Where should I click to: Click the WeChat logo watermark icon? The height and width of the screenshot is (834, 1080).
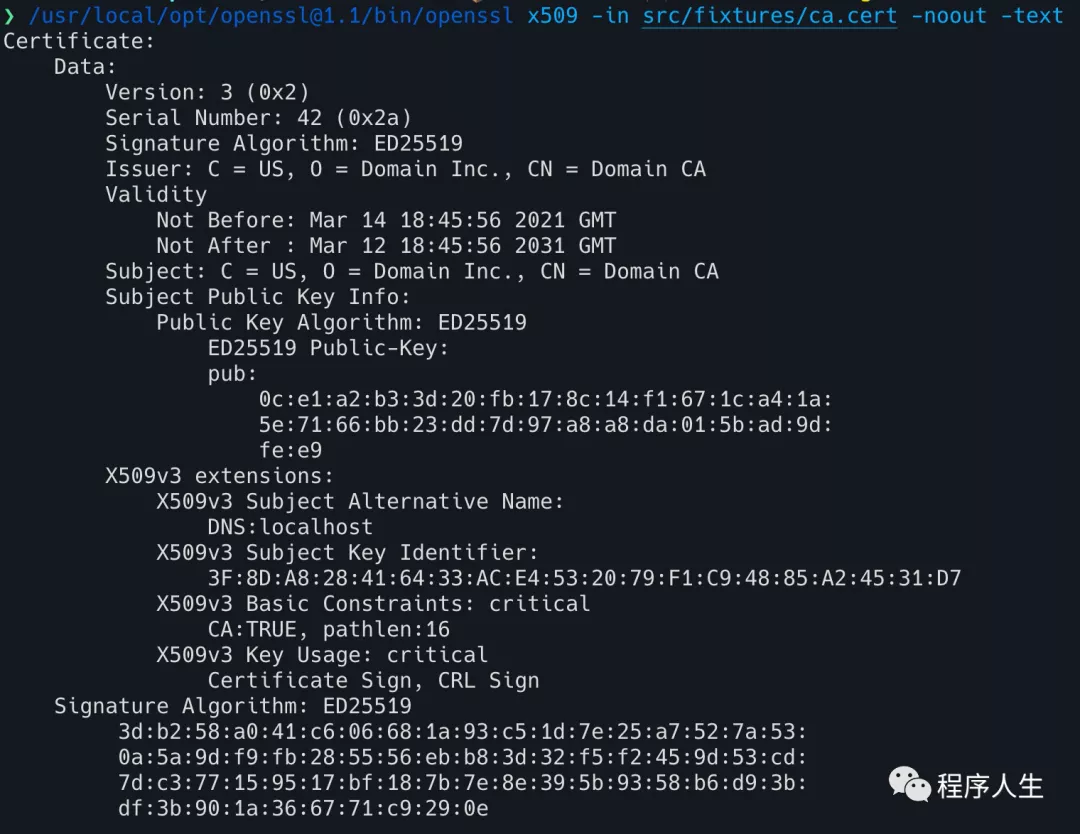pyautogui.click(x=909, y=784)
